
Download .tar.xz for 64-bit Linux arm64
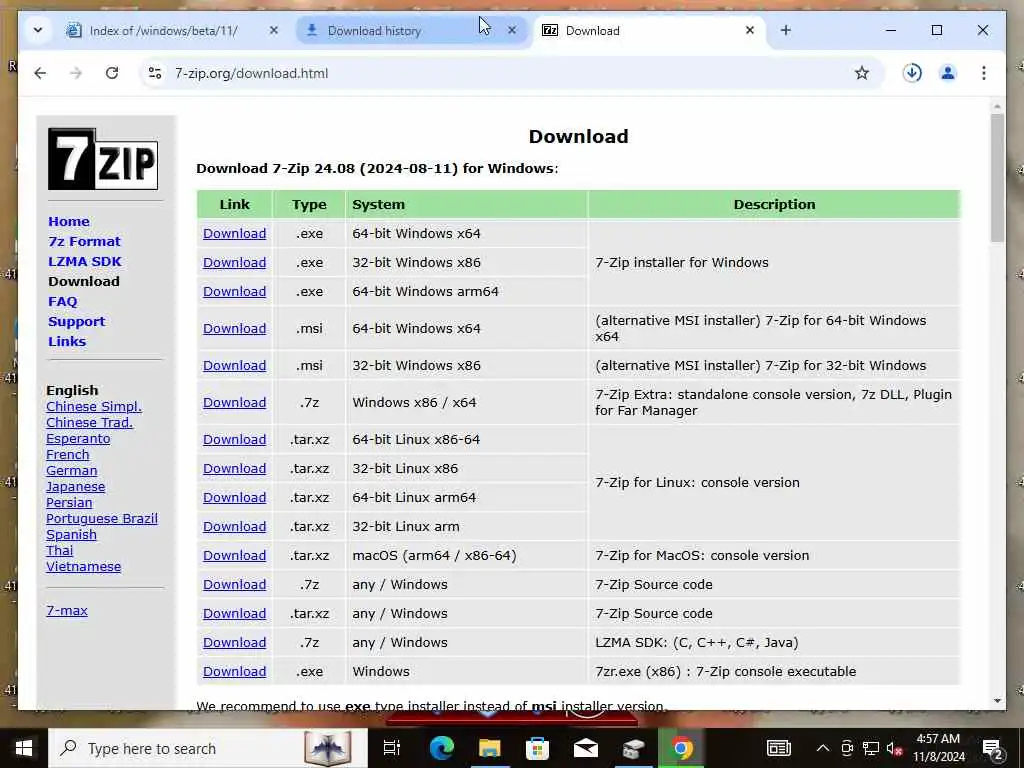234,498
